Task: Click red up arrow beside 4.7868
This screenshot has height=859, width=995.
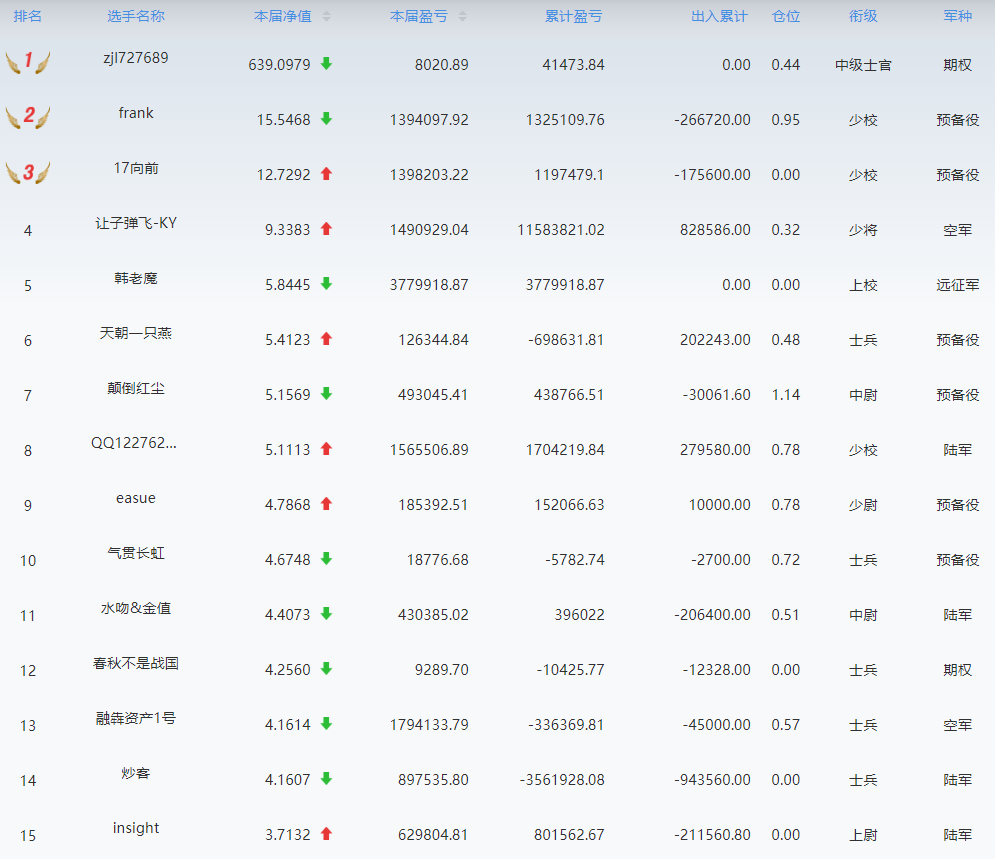Action: (x=326, y=504)
